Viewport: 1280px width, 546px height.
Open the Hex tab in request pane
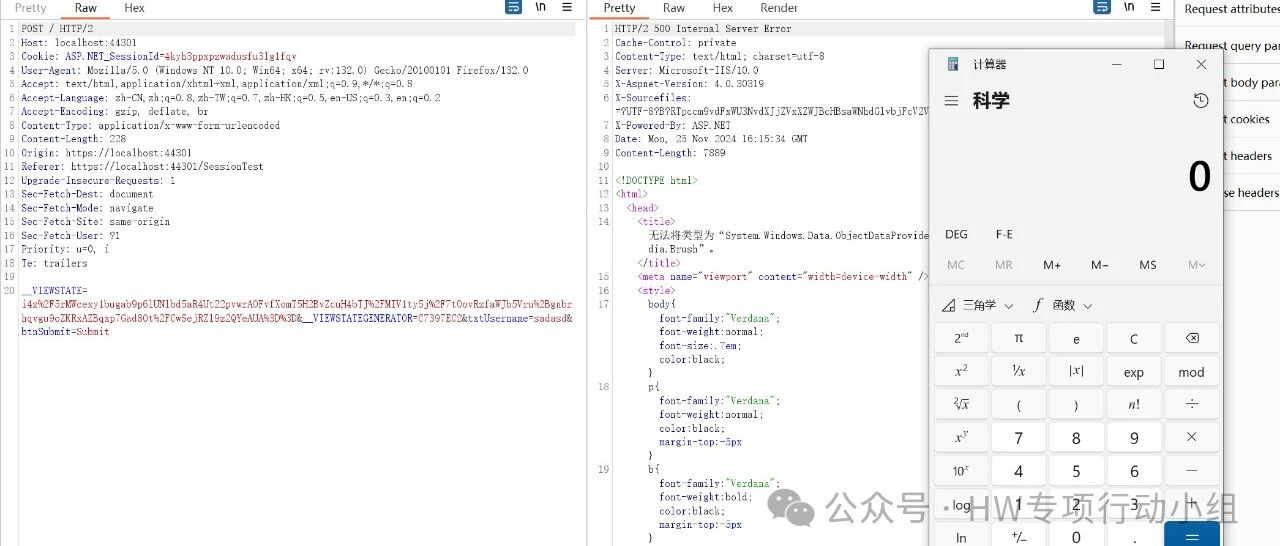[134, 7]
